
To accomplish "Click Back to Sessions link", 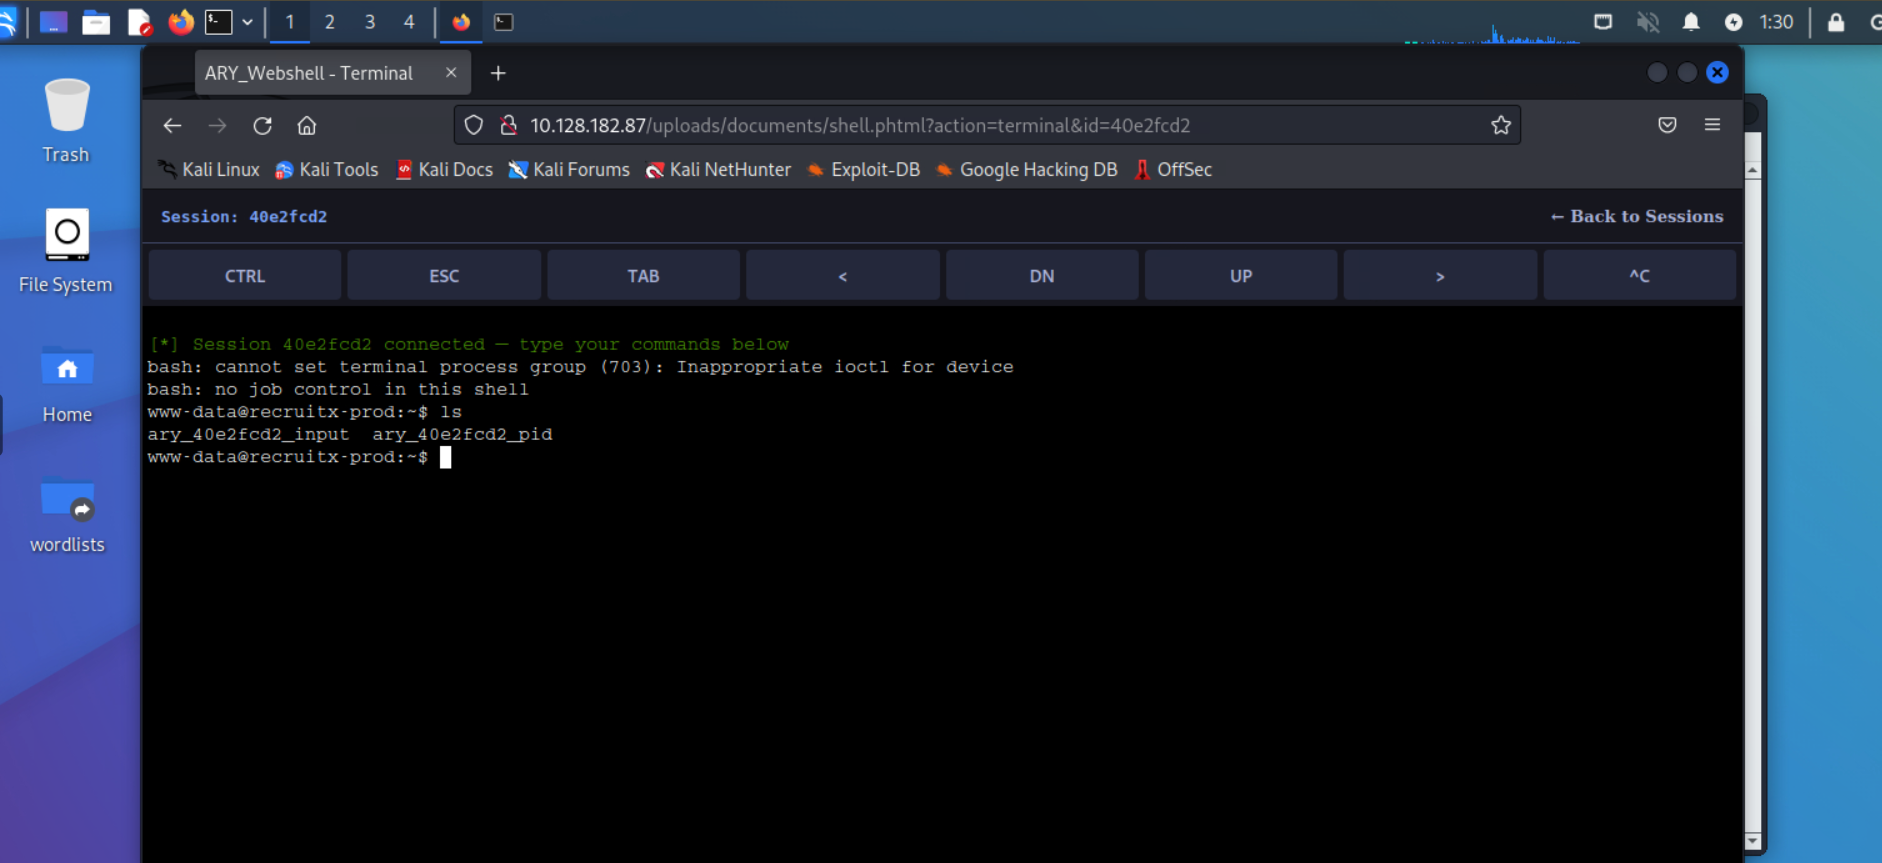I will point(1637,217).
